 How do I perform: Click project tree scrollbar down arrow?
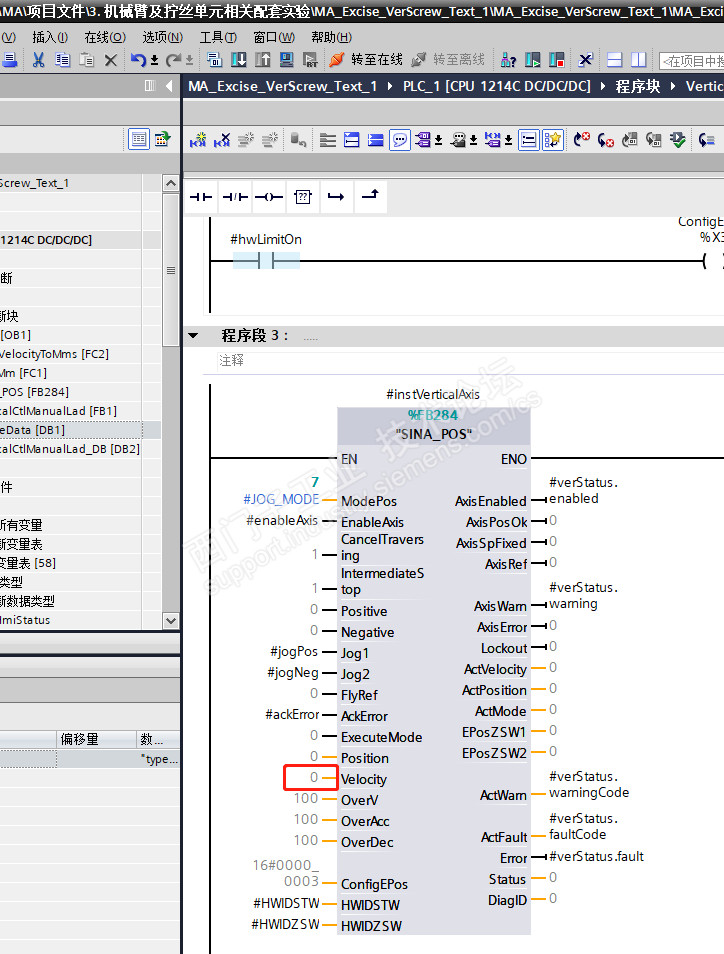[171, 621]
